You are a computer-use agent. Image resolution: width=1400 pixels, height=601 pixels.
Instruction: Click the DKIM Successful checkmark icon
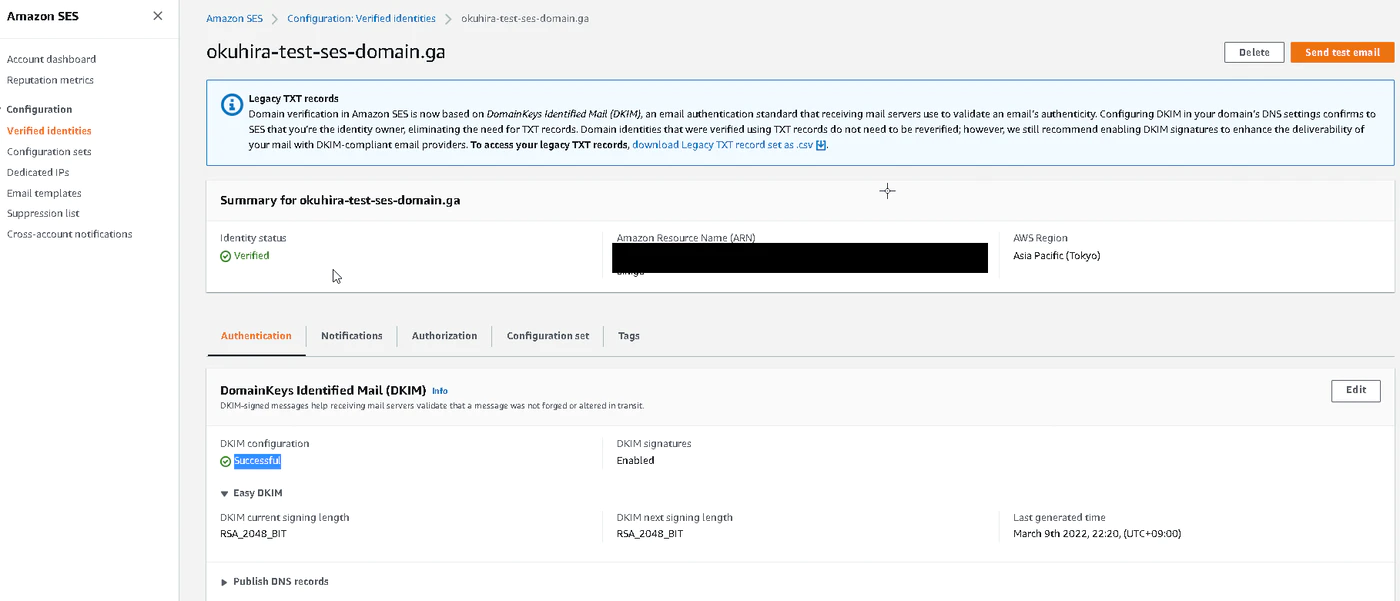[226, 461]
